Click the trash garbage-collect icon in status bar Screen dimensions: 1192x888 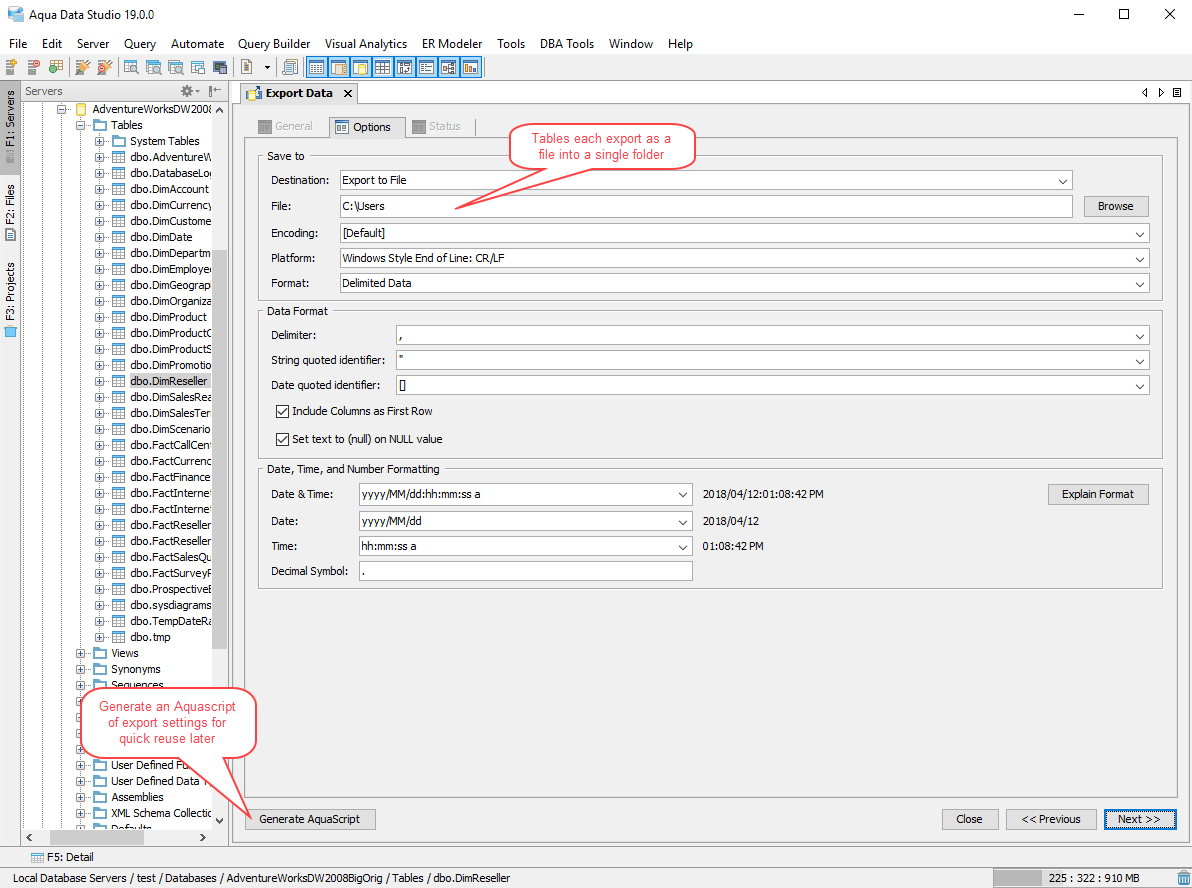click(1183, 878)
